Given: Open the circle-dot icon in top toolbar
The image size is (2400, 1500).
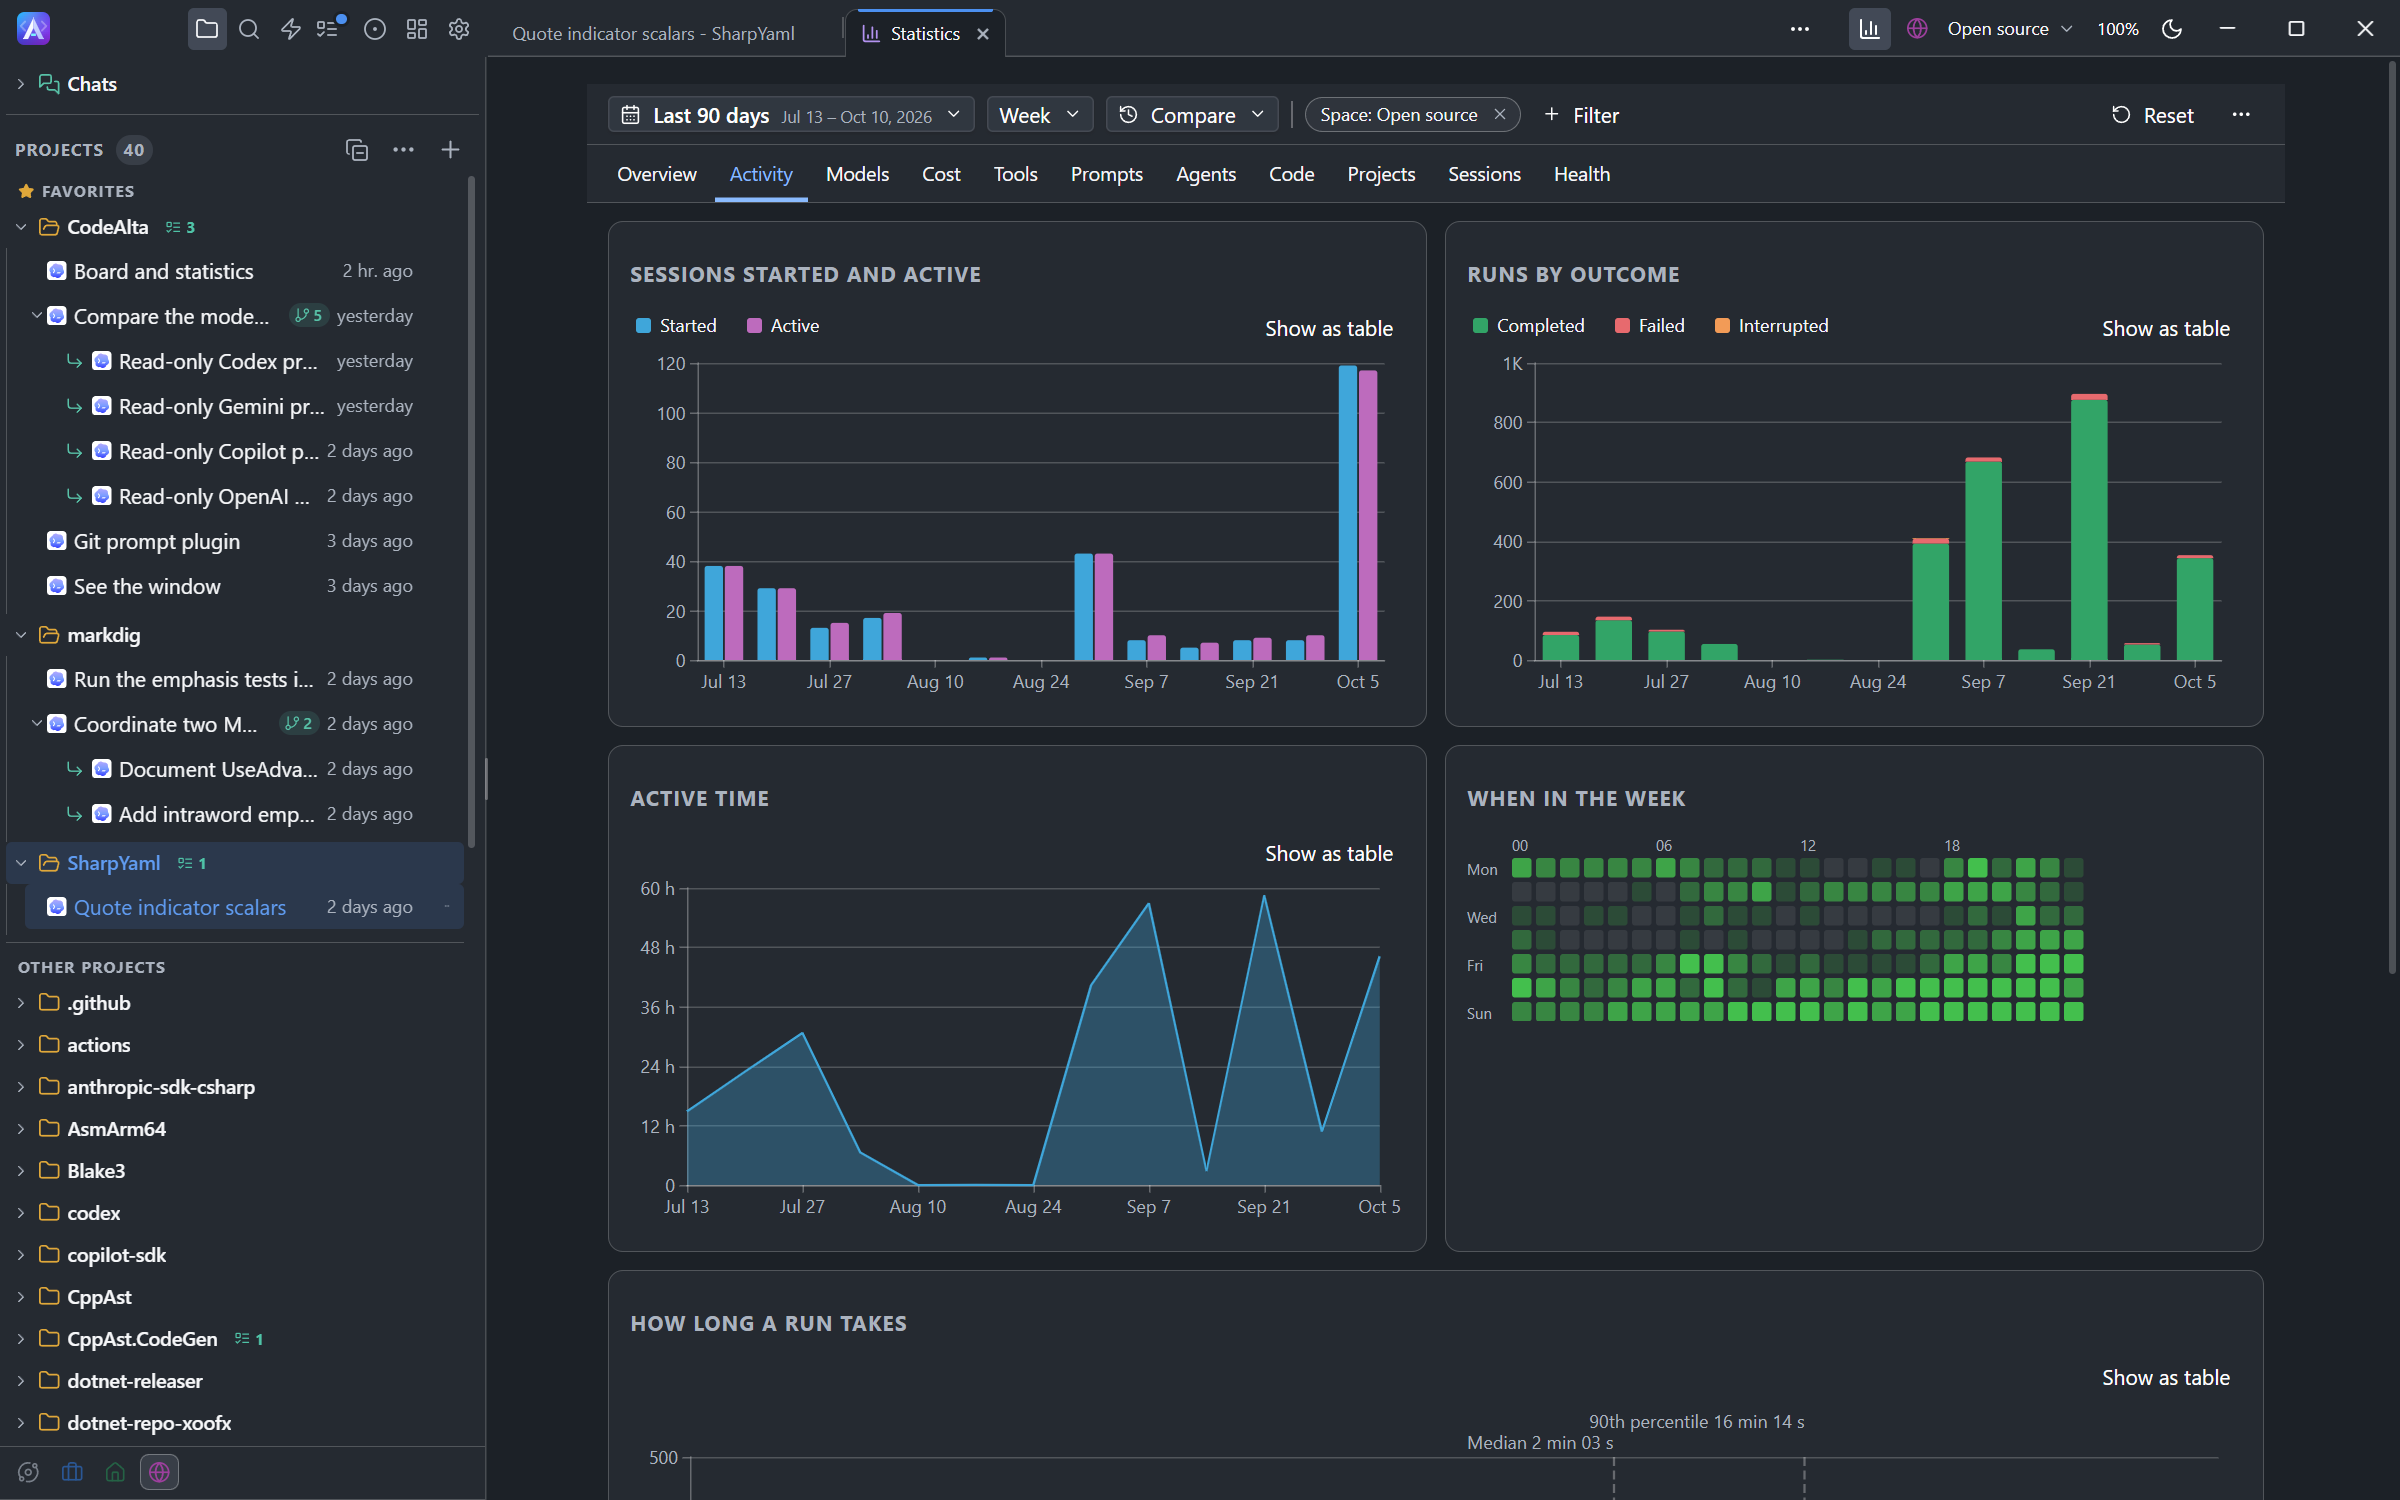Looking at the screenshot, I should 375,29.
